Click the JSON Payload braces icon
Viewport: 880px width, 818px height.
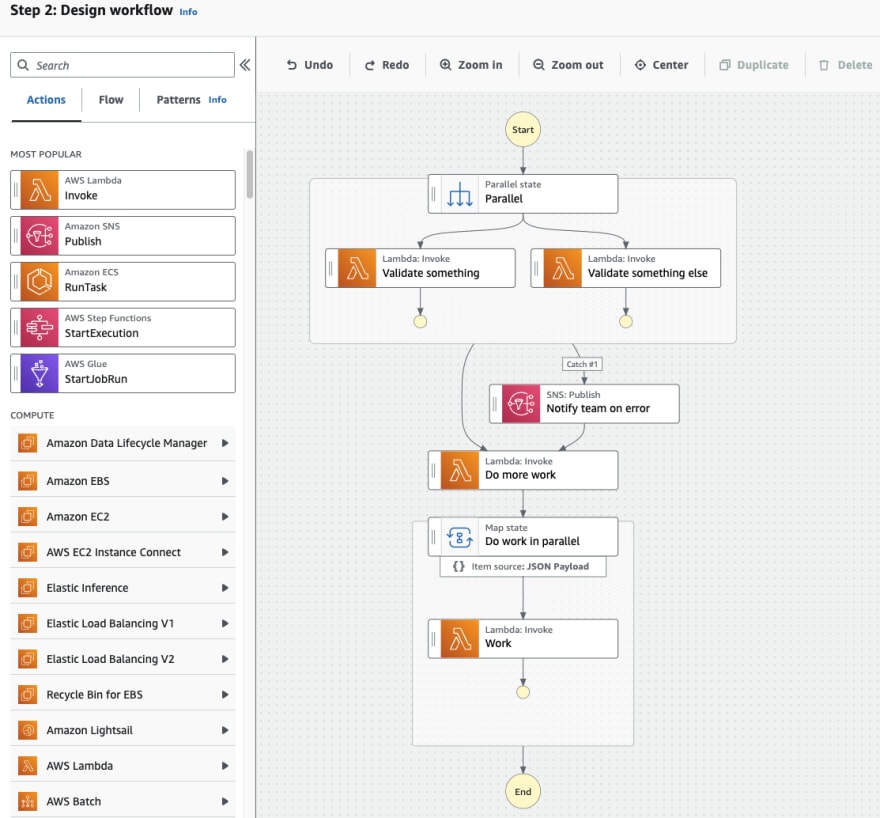(x=459, y=566)
